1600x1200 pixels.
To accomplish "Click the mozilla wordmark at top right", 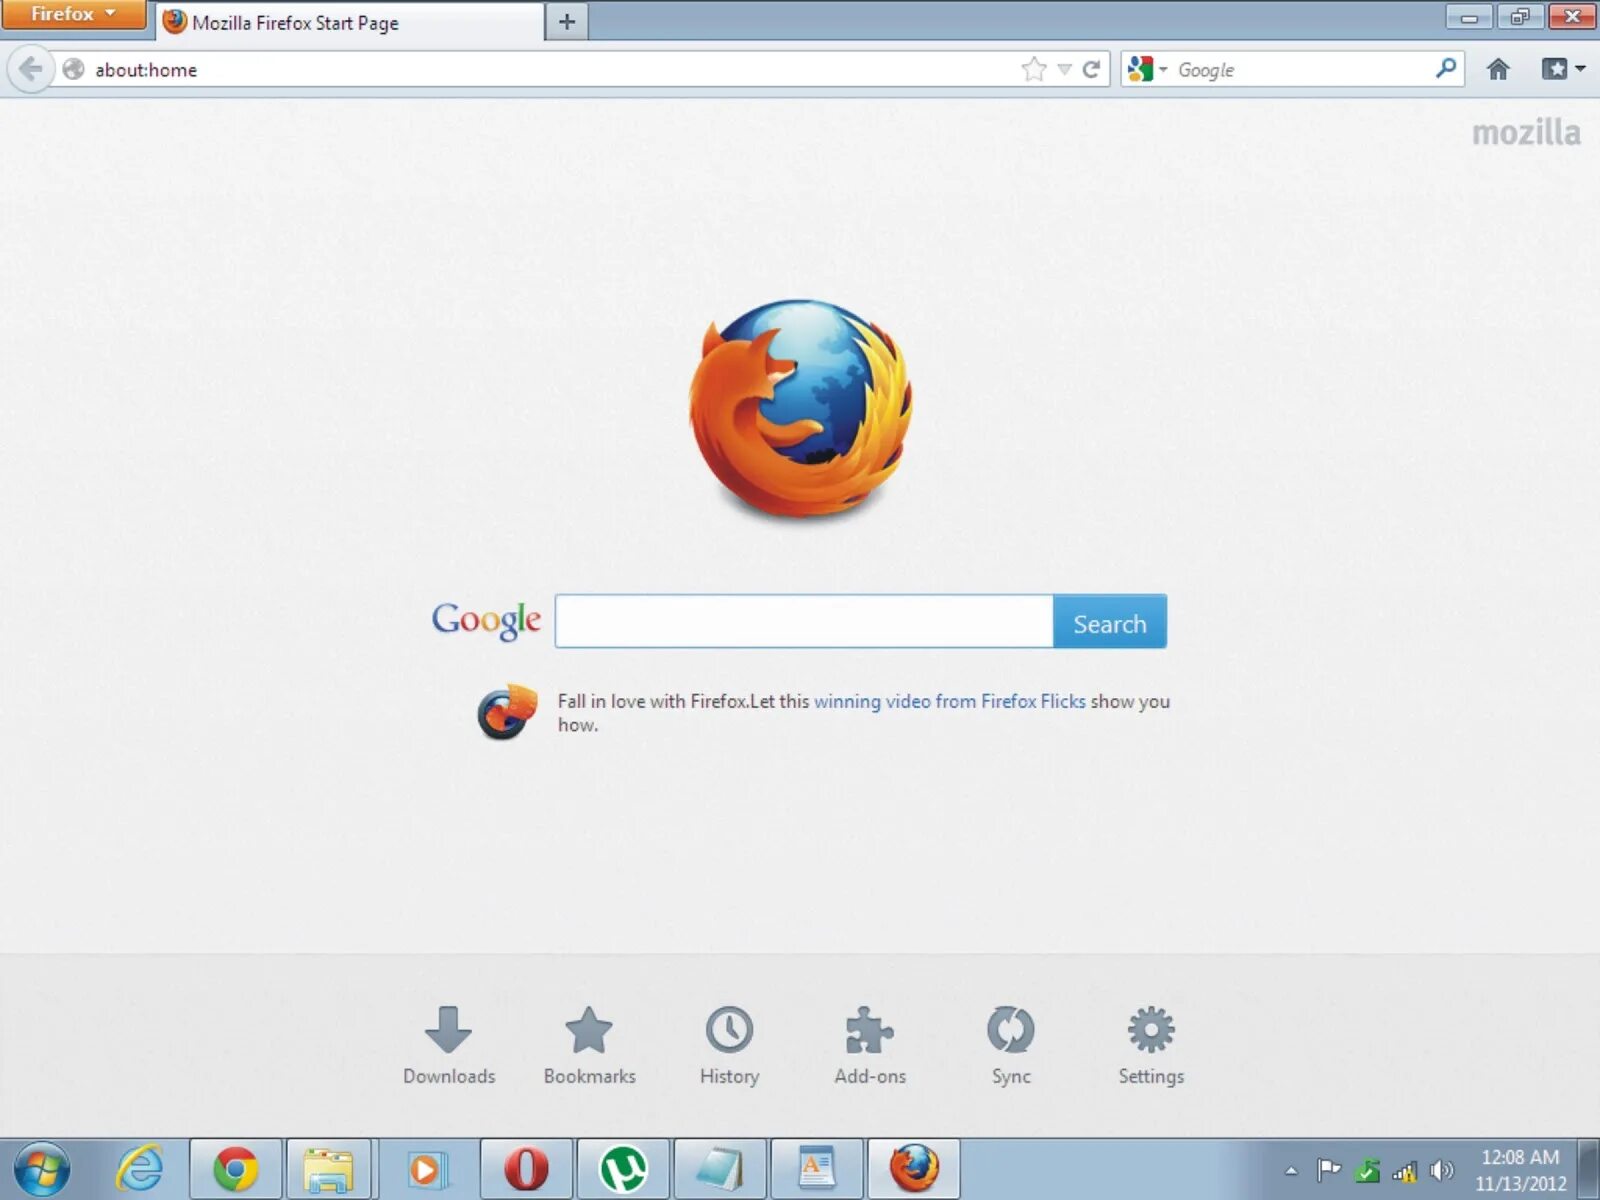I will 1526,132.
